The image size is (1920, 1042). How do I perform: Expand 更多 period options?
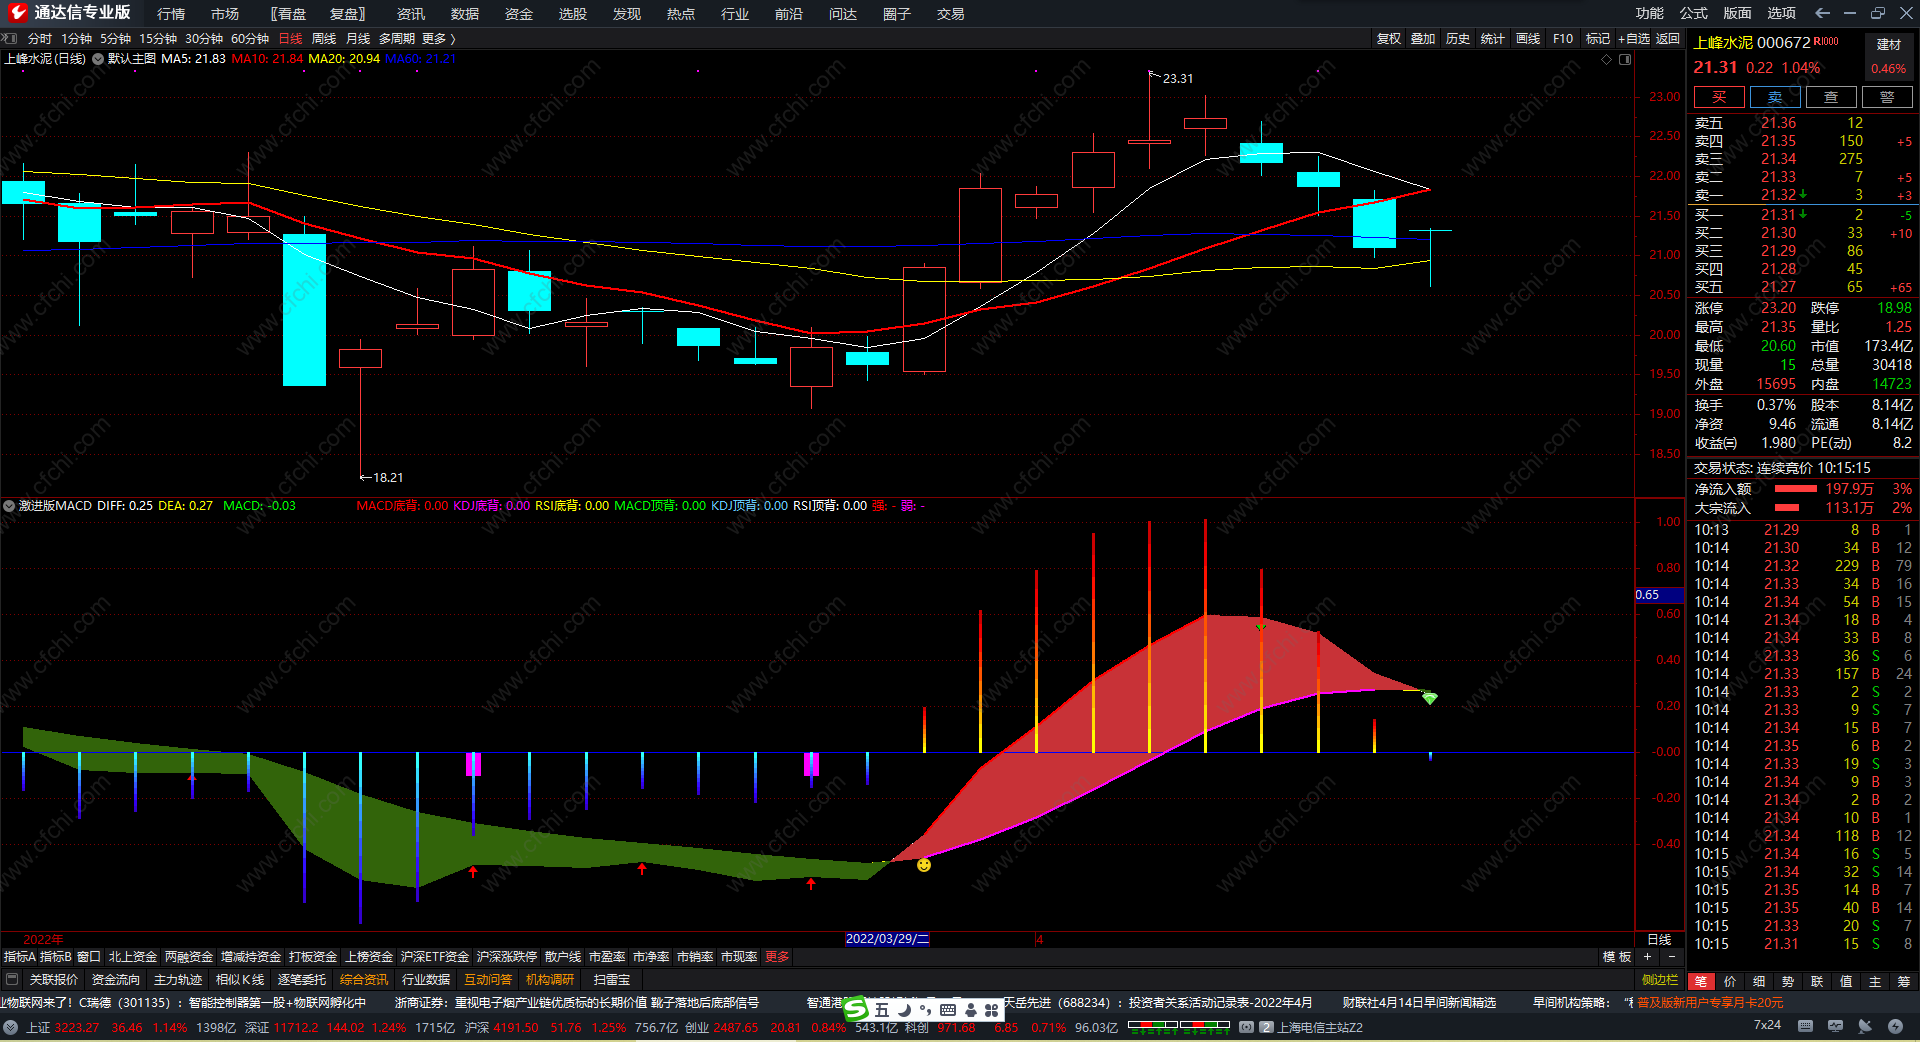tap(439, 38)
